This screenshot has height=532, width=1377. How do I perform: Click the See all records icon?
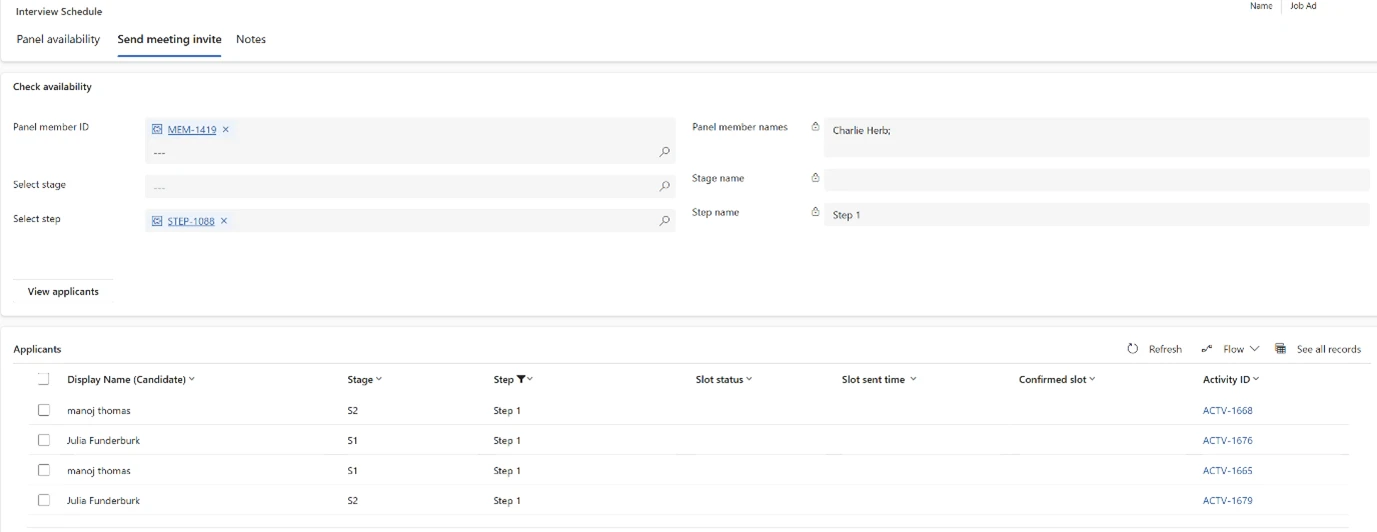pyautogui.click(x=1280, y=349)
